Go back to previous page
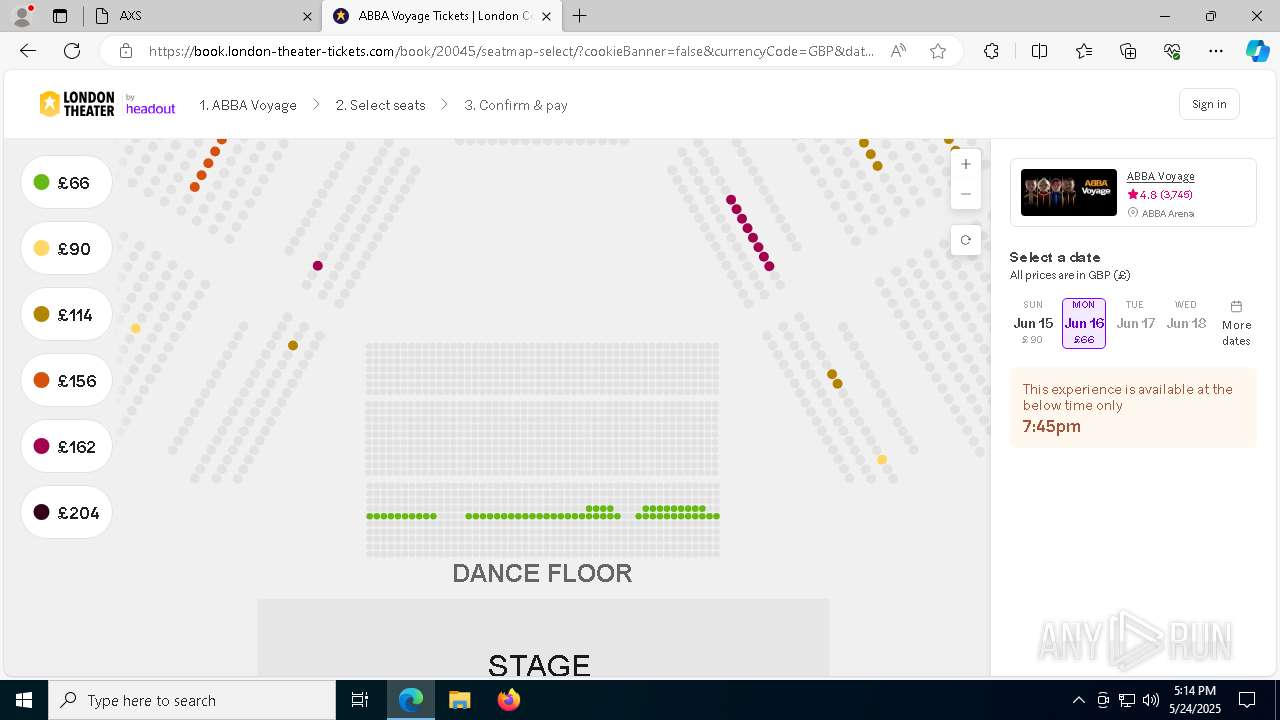 [28, 51]
